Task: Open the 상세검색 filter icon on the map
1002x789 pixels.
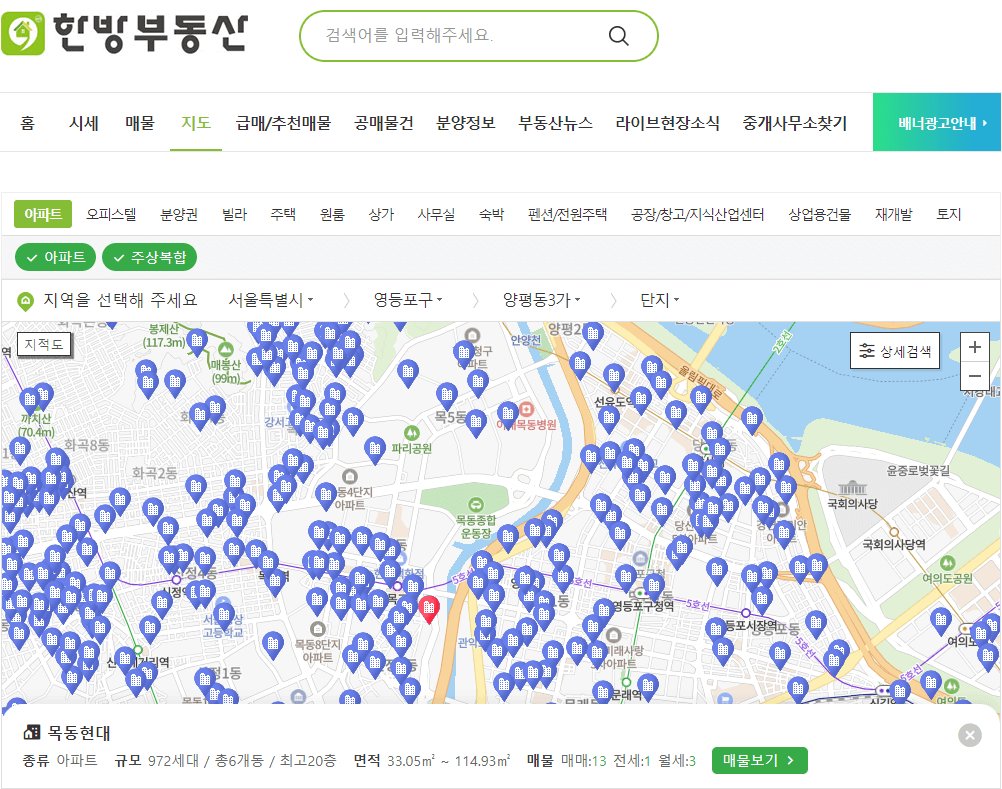Action: tap(866, 352)
